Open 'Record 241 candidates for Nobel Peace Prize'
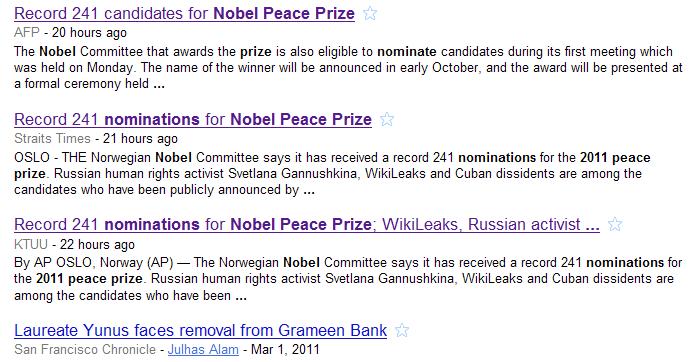 pyautogui.click(x=184, y=13)
